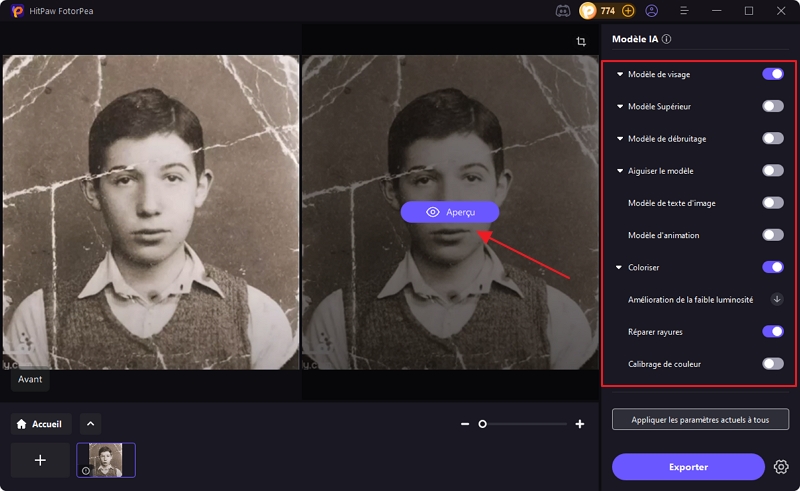The width and height of the screenshot is (800, 491).
Task: Click the Calibrage de couleur label
Action: [664, 364]
